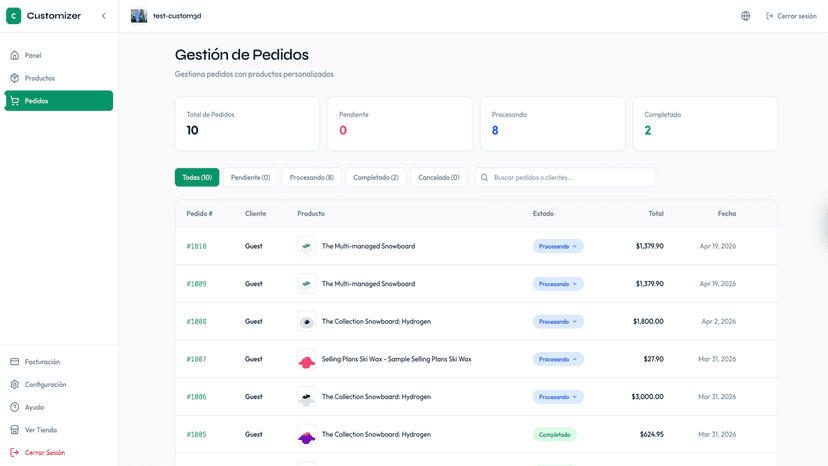828x466 pixels.
Task: Open status dropdown for order #1008
Action: [x=558, y=321]
